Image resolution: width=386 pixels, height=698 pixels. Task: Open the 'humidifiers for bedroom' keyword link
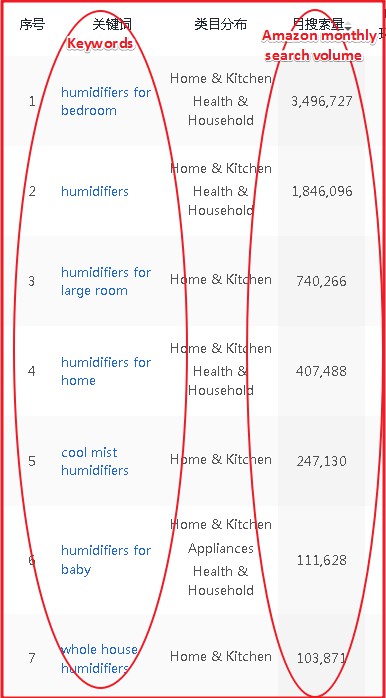tap(106, 101)
